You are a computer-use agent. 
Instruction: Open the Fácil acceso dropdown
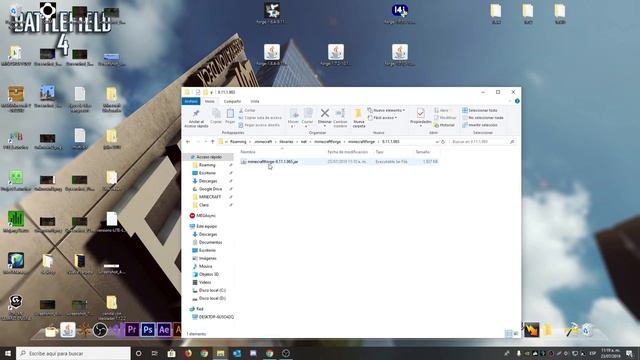(382, 118)
